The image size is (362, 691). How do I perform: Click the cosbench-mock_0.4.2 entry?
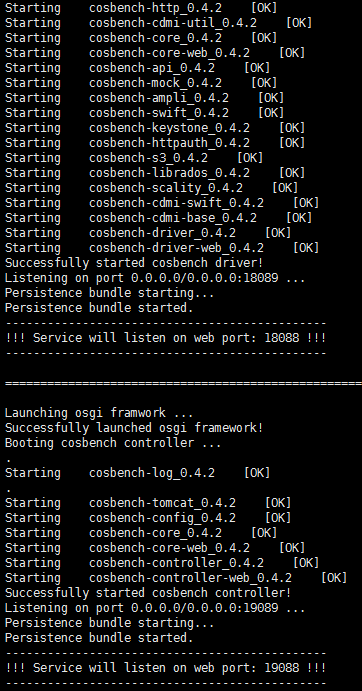(x=155, y=83)
